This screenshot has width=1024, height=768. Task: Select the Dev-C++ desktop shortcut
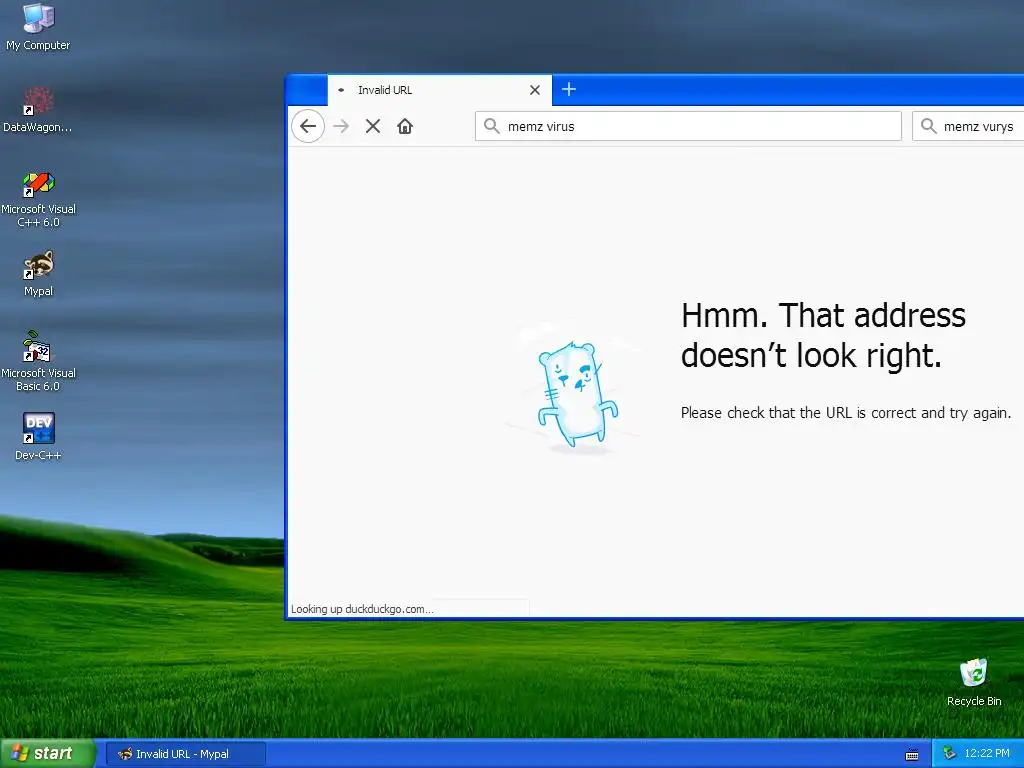pos(38,436)
